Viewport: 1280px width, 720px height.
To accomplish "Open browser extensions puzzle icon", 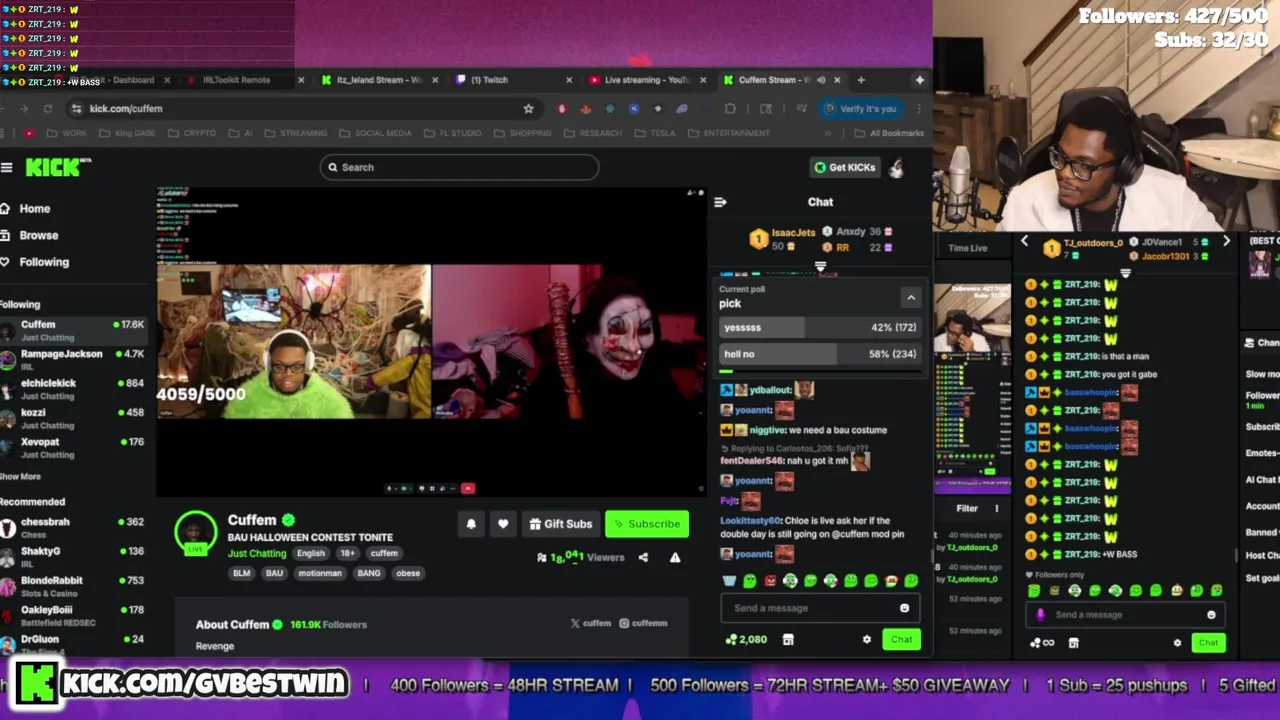I will 730,109.
